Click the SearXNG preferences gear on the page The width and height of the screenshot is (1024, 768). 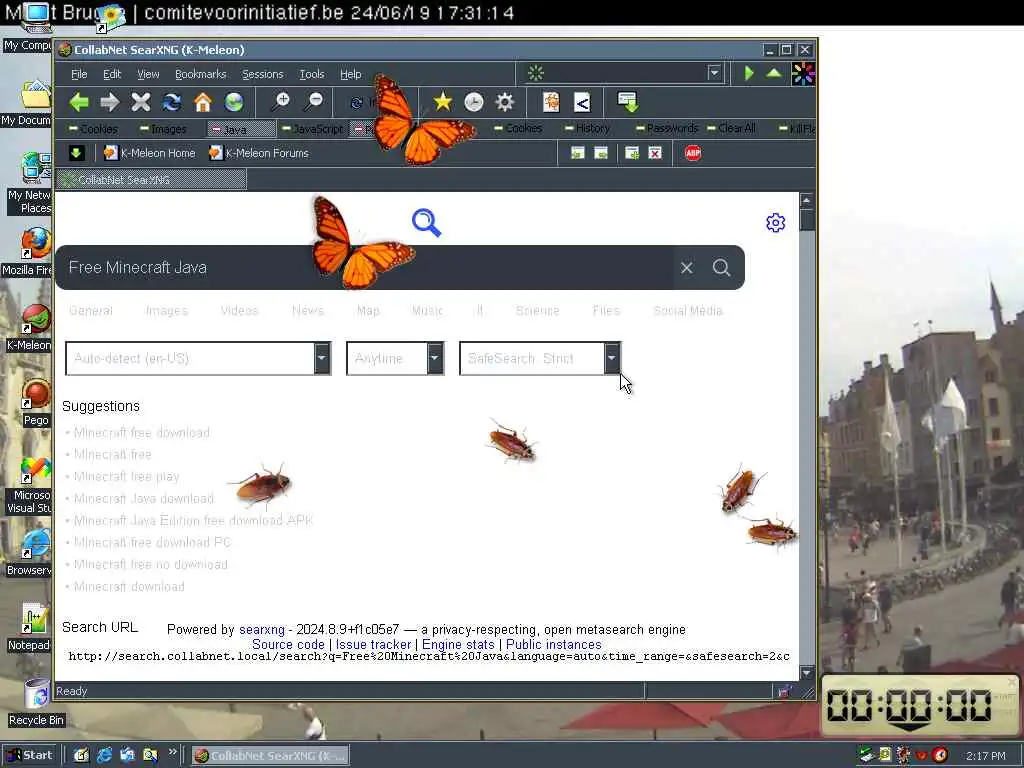coord(775,223)
